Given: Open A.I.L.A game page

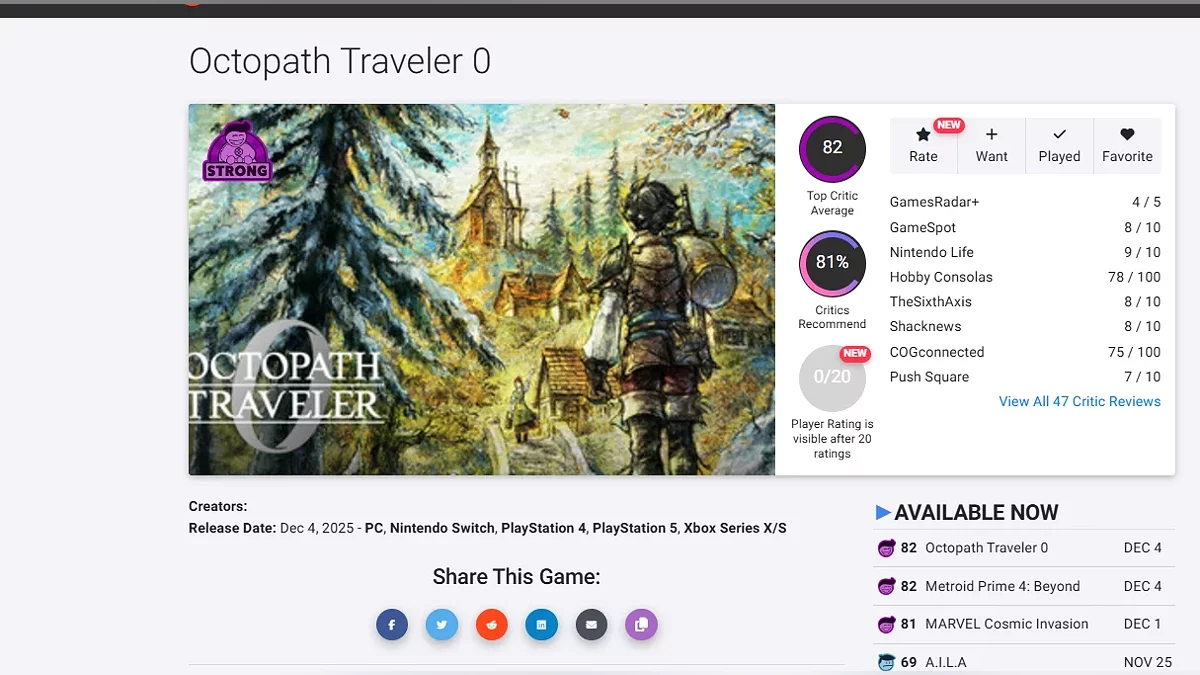Looking at the screenshot, I should [946, 662].
